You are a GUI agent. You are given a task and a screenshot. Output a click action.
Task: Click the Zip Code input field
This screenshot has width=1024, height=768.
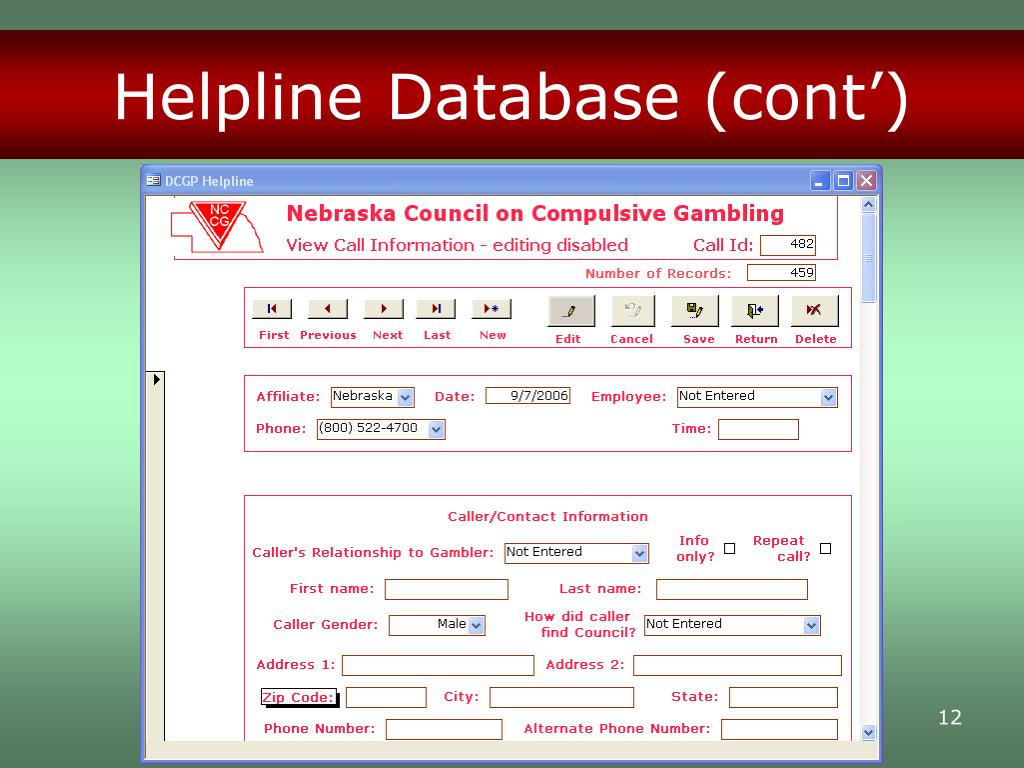pyautogui.click(x=386, y=697)
